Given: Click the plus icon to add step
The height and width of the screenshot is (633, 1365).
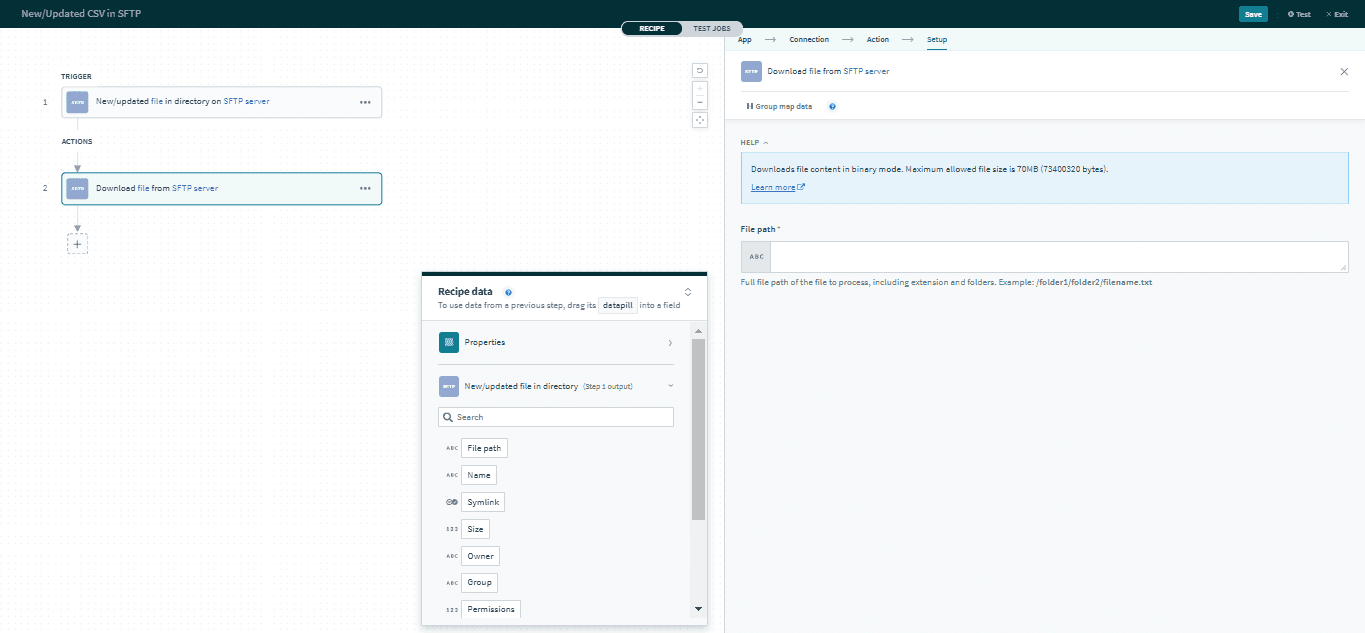Looking at the screenshot, I should coord(77,243).
